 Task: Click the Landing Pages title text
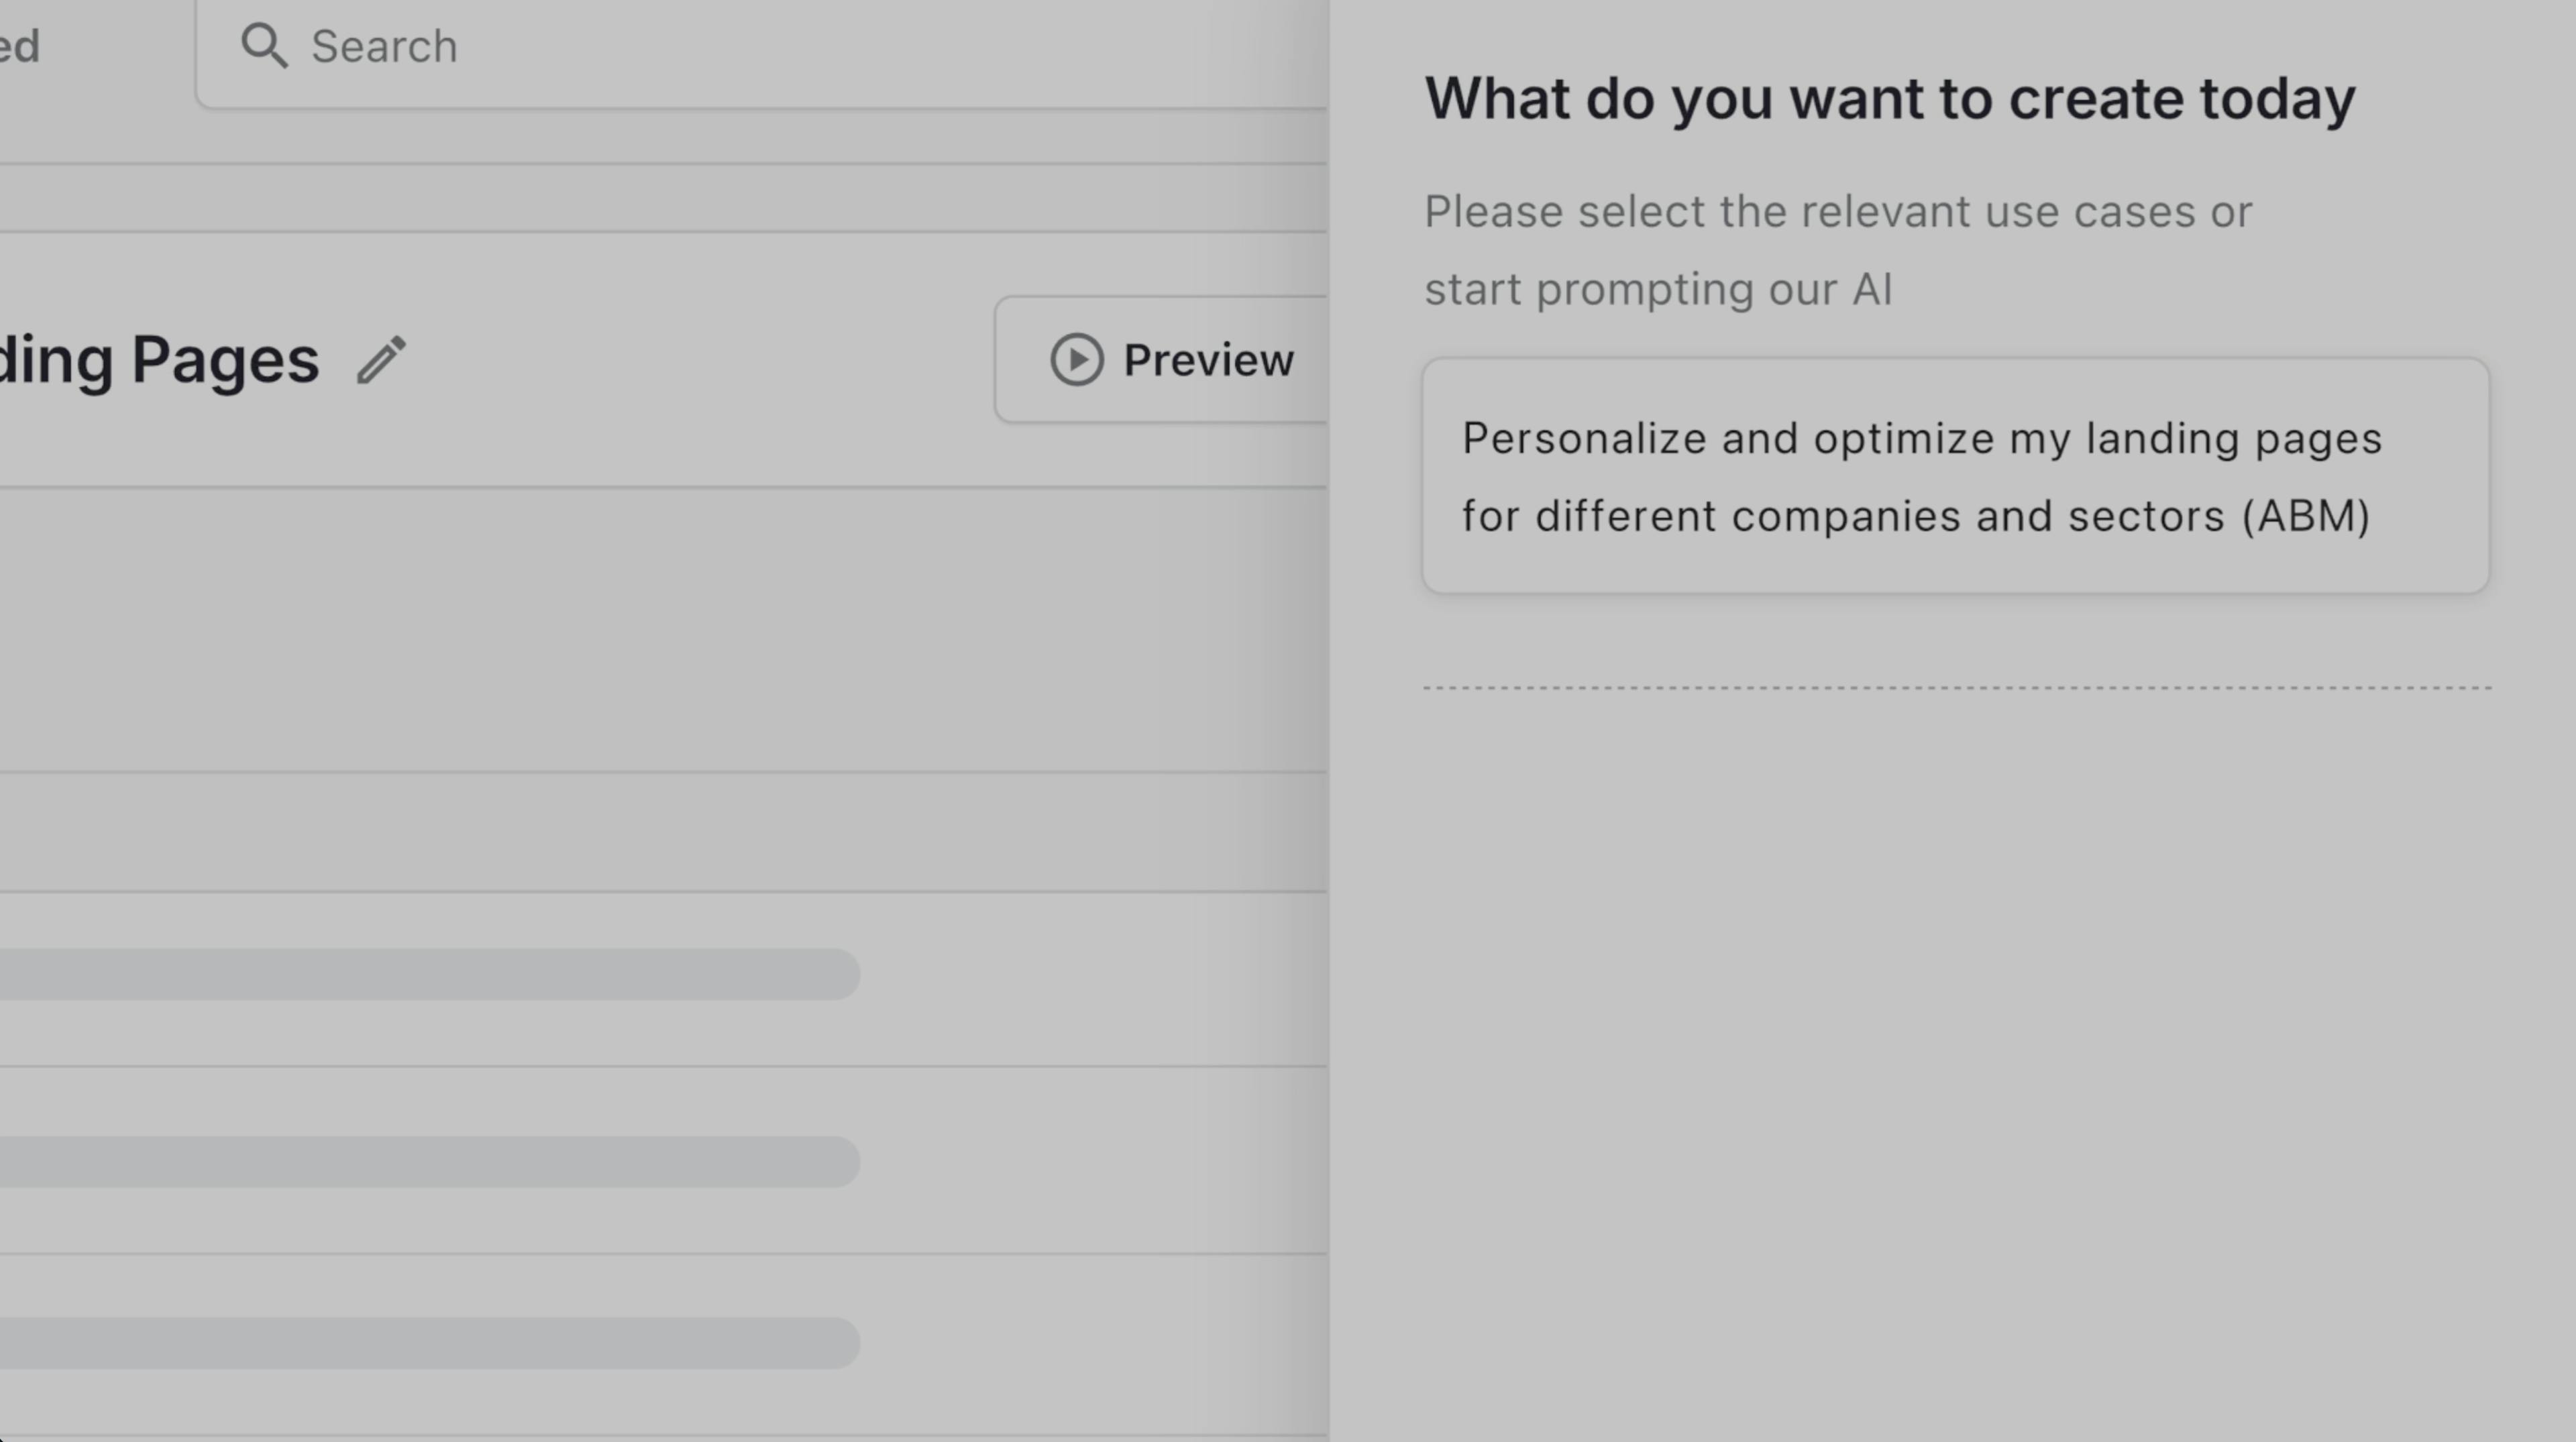click(x=160, y=360)
